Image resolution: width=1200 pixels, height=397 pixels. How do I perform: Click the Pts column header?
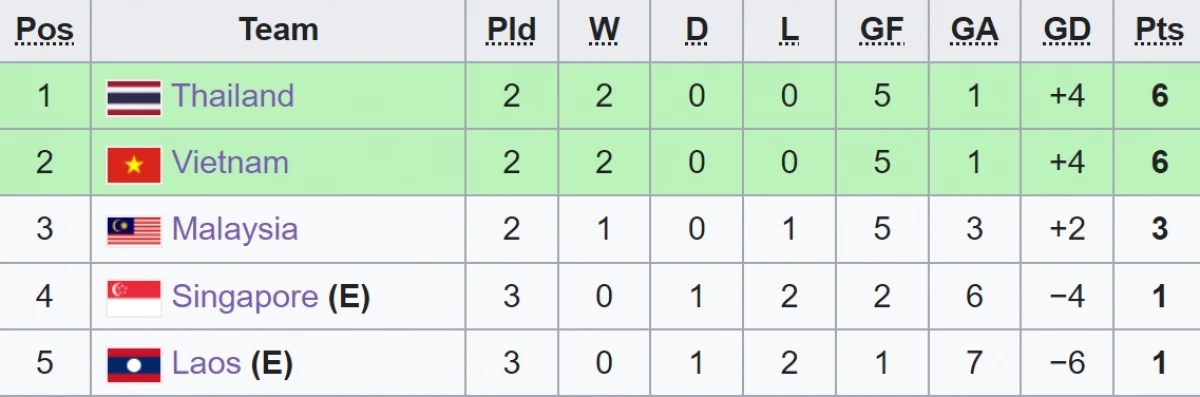(1160, 30)
